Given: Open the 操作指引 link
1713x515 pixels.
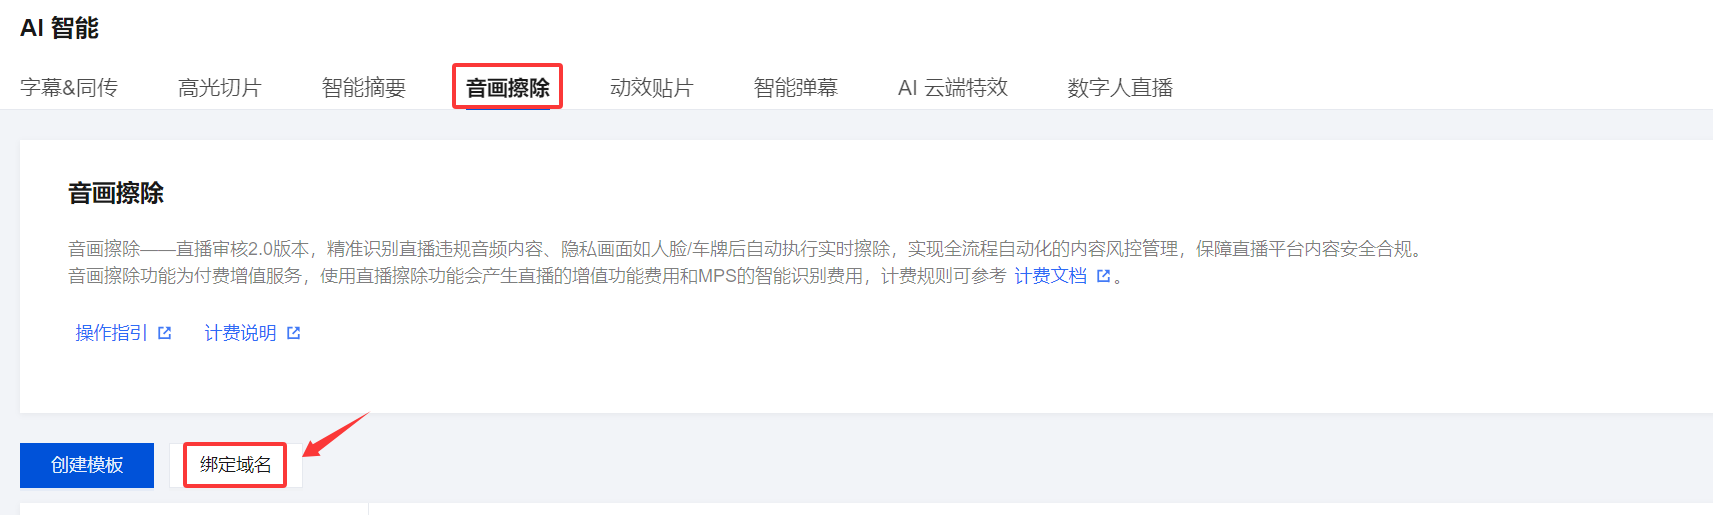Looking at the screenshot, I should (x=112, y=333).
